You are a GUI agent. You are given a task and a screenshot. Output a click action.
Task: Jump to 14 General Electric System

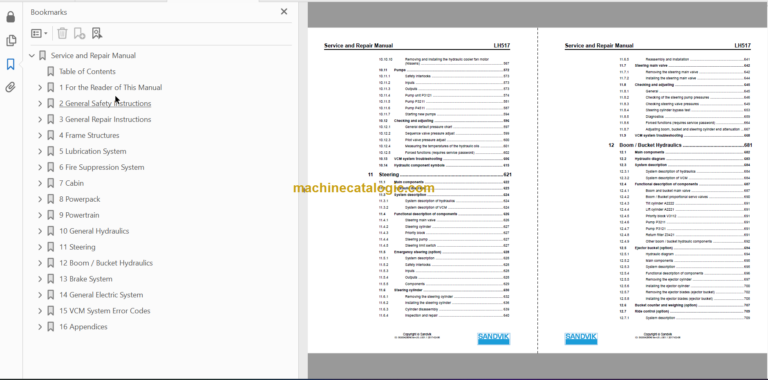101,295
